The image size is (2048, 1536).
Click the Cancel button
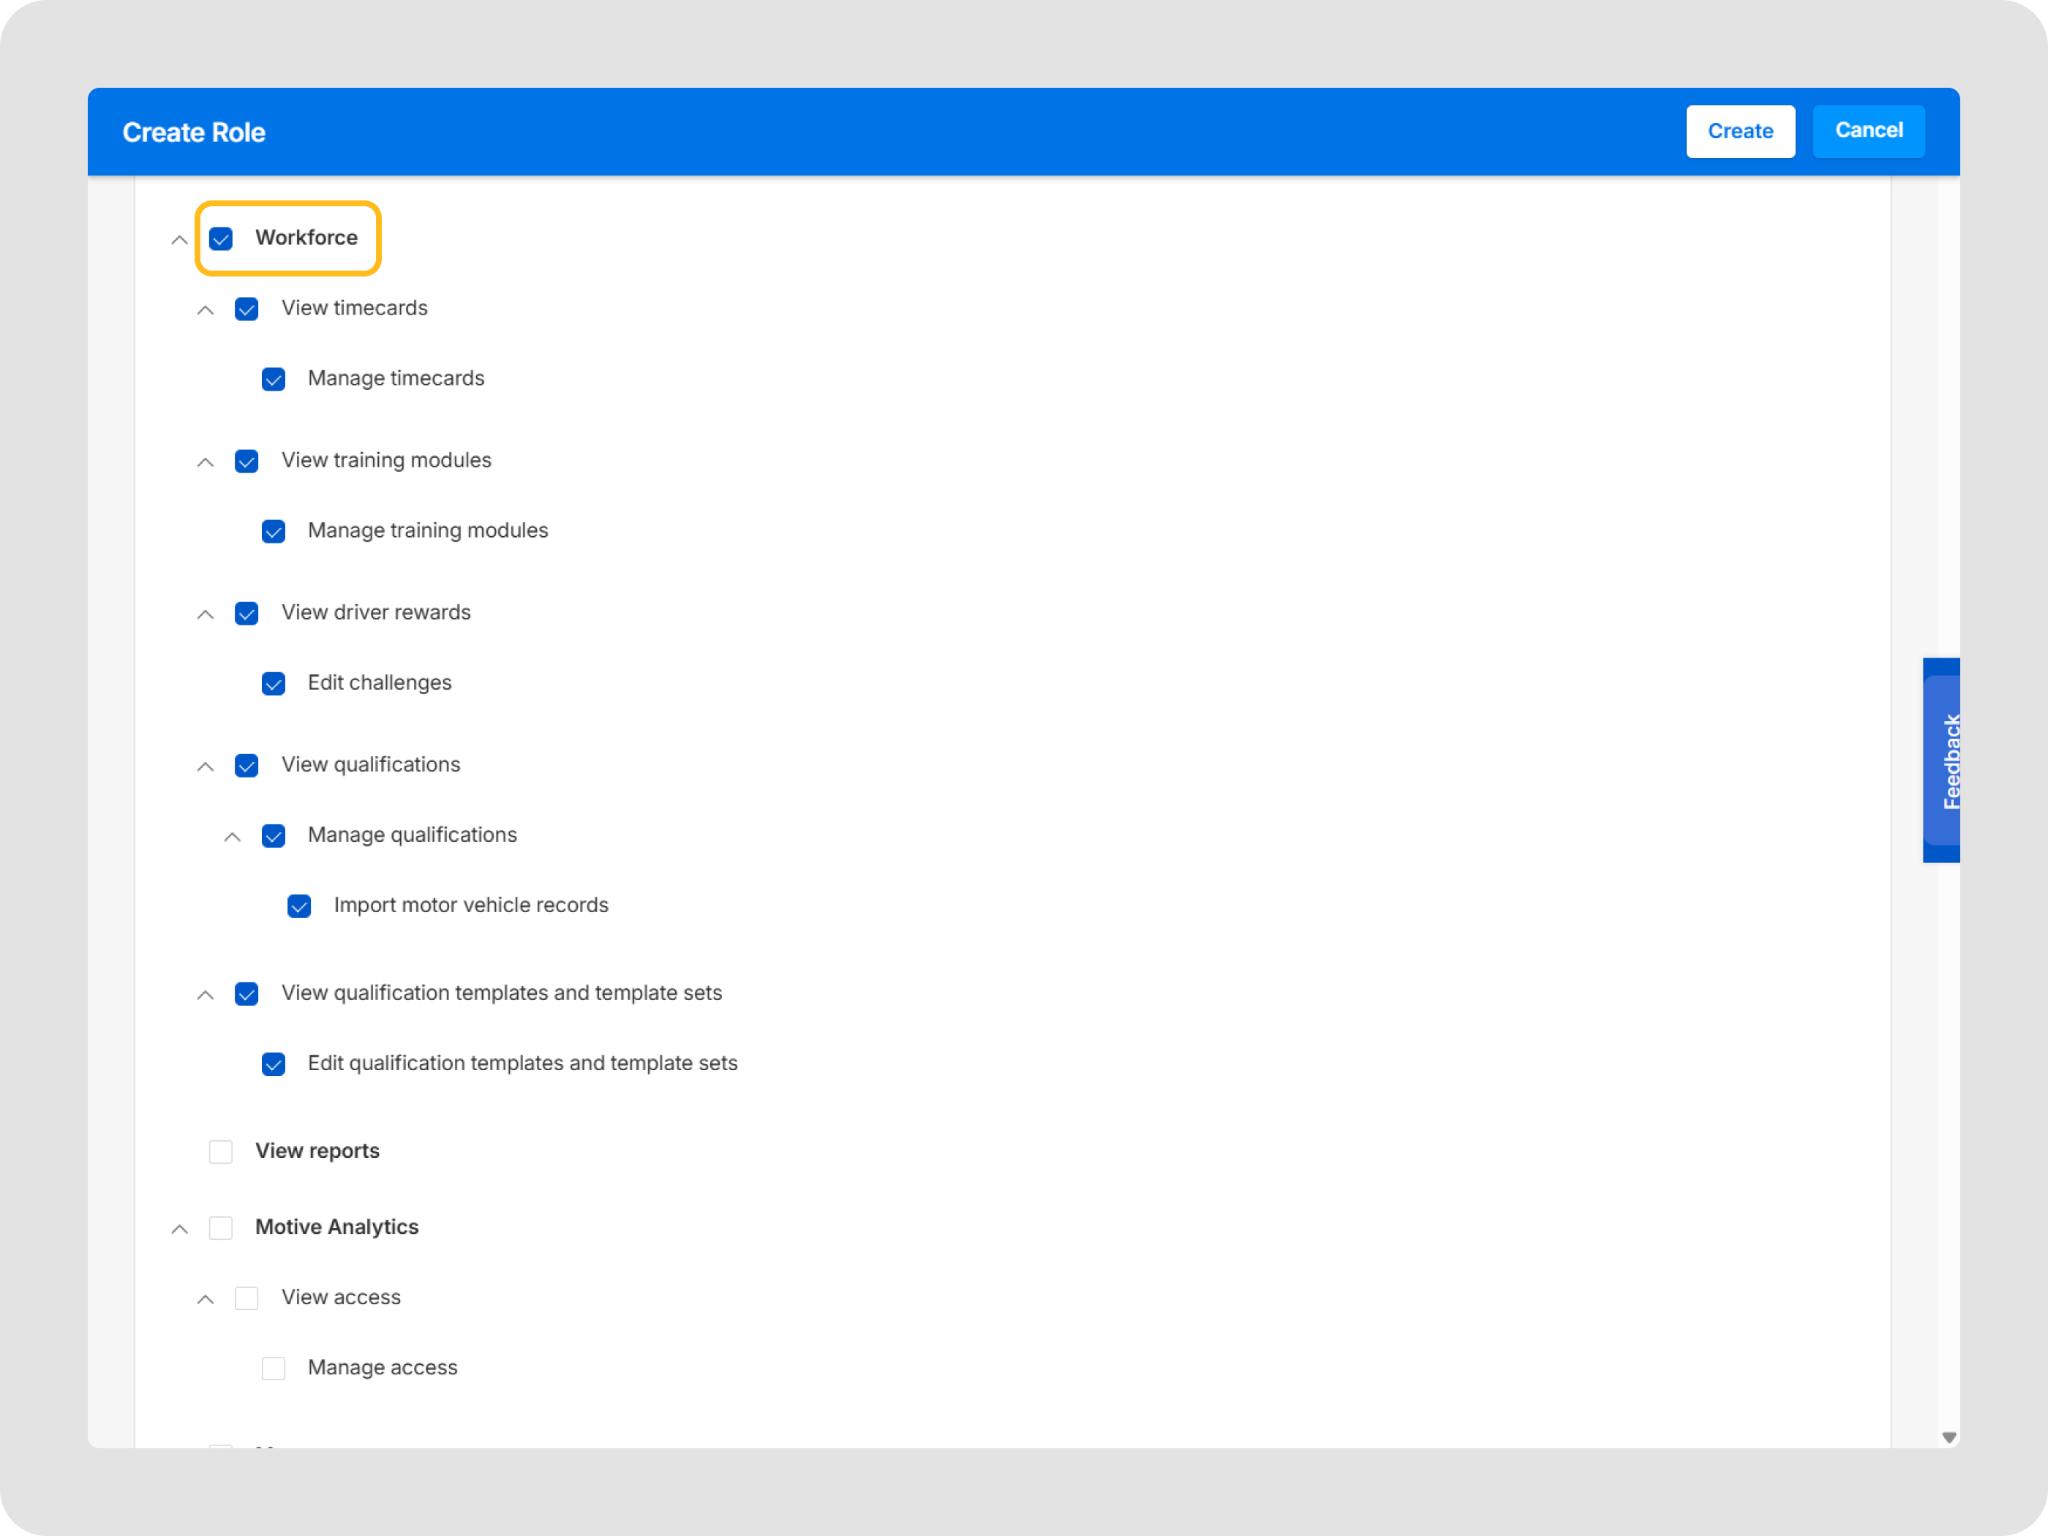[x=1868, y=131]
